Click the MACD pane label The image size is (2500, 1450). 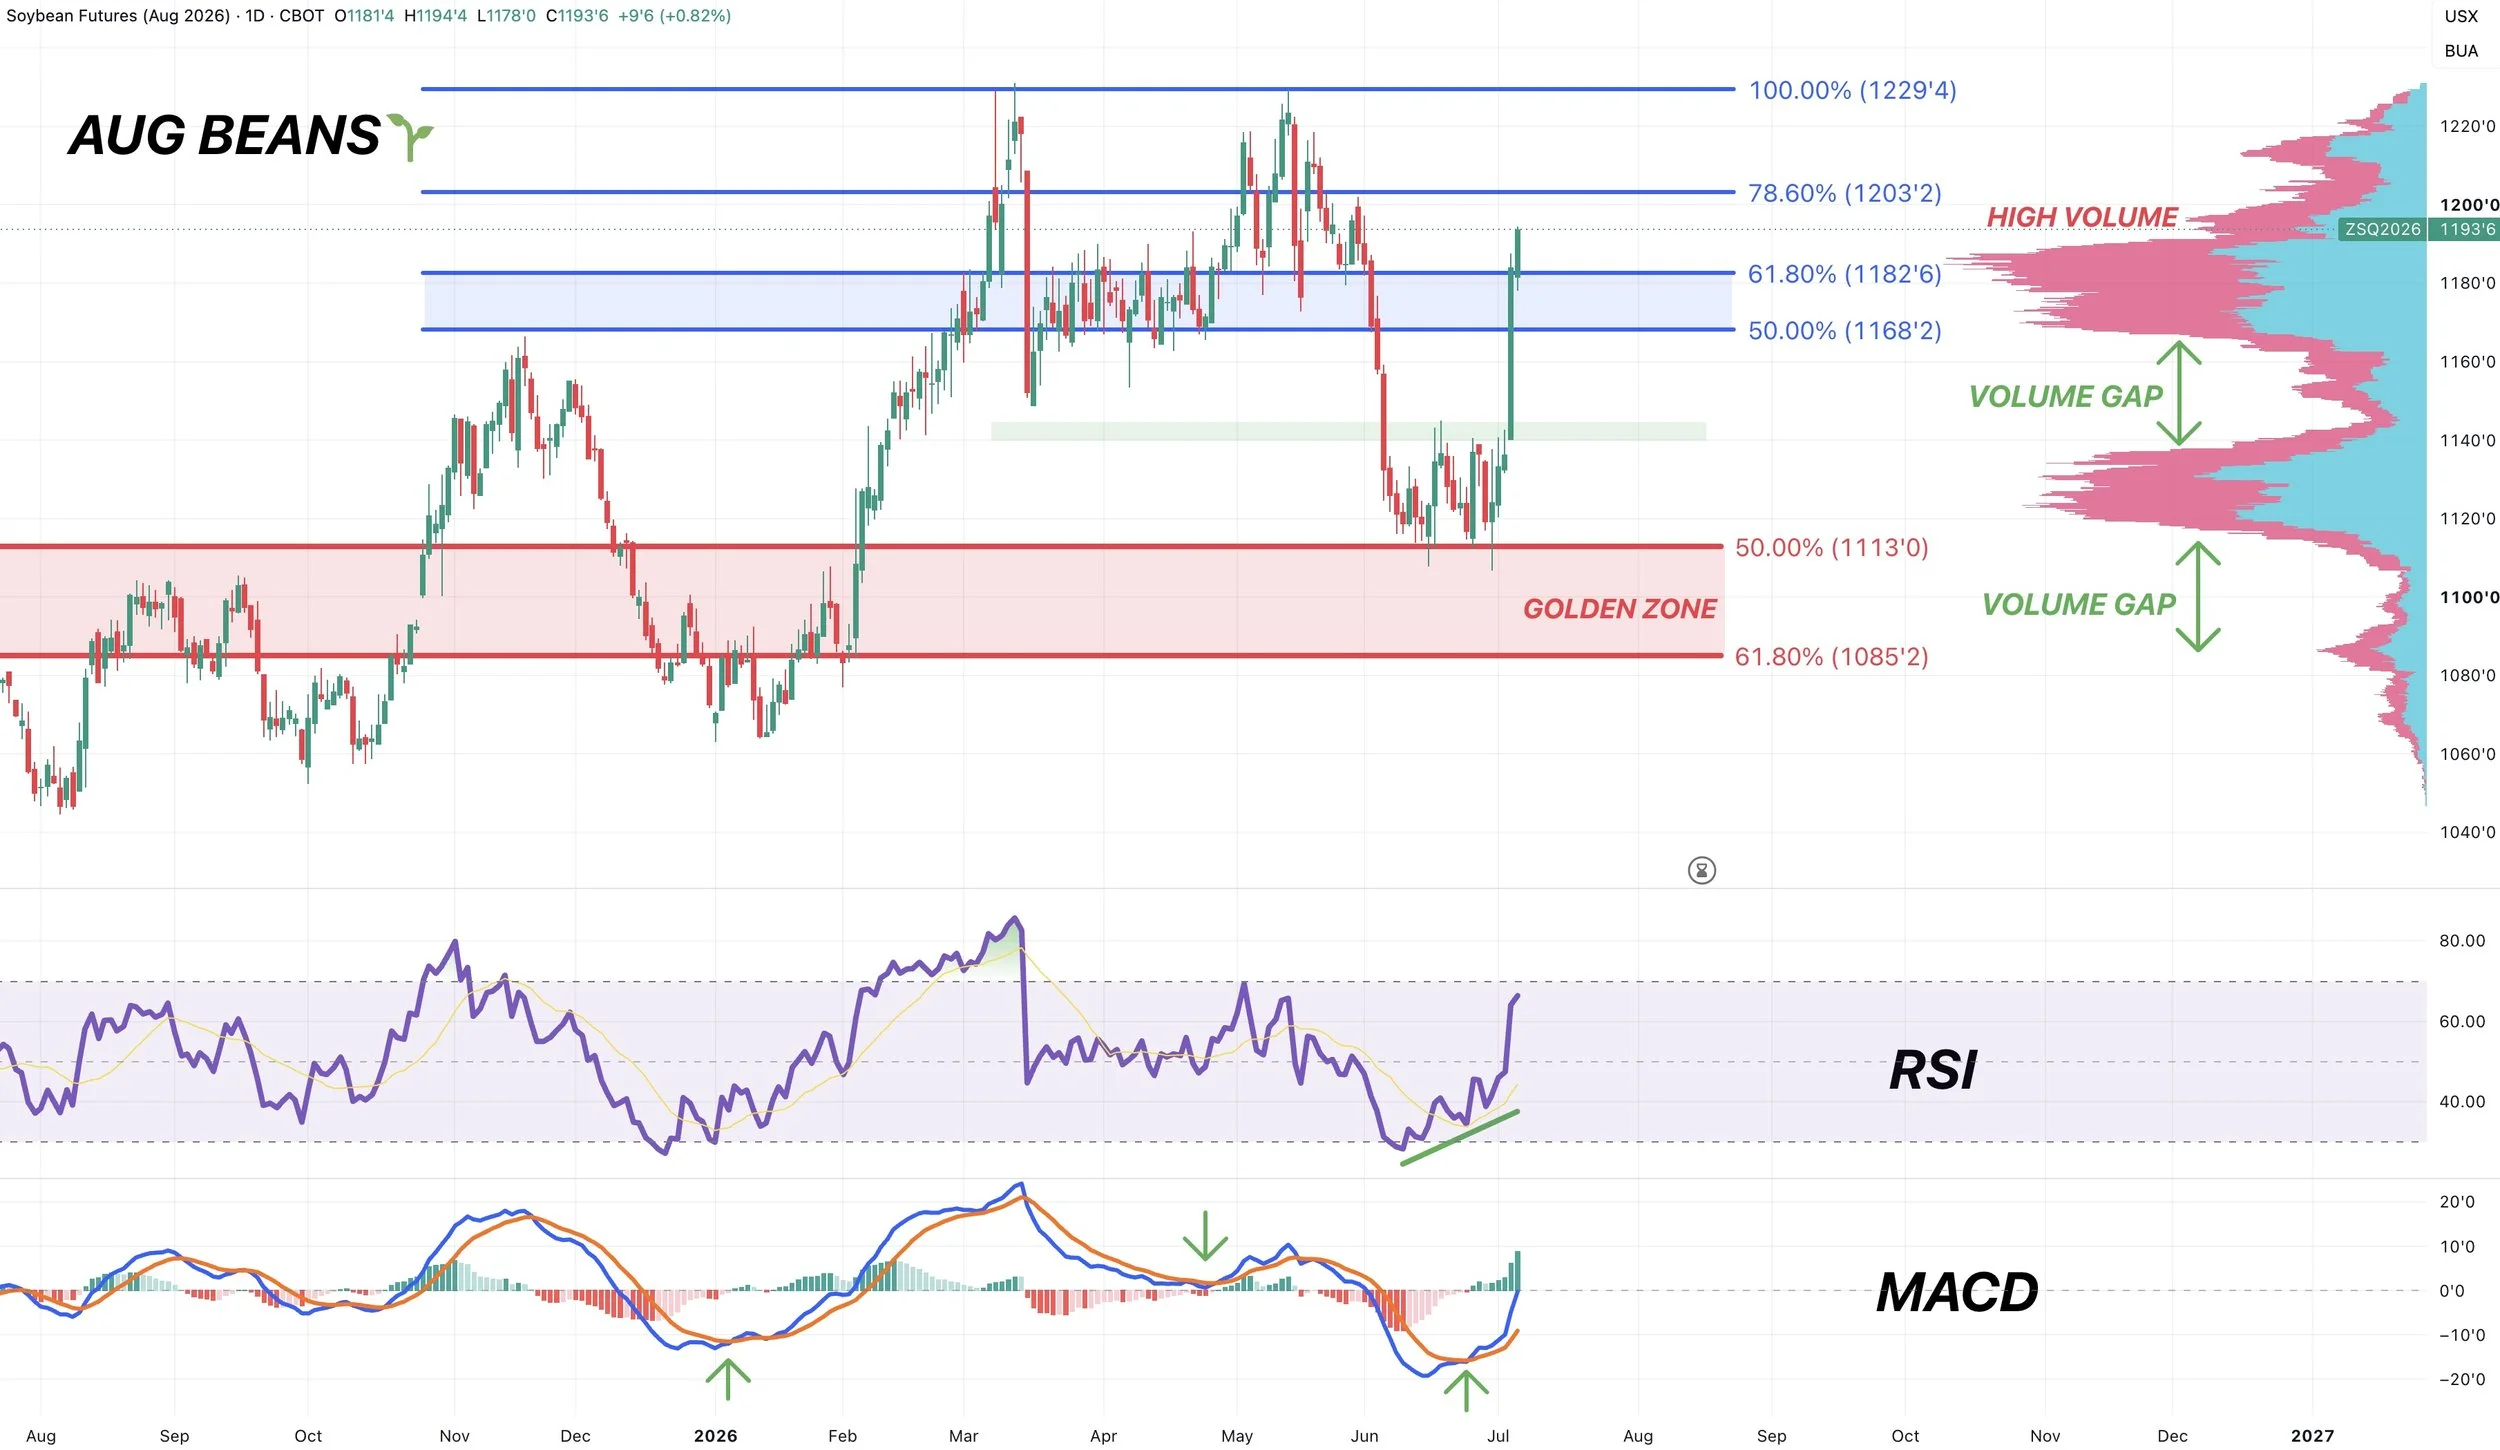pyautogui.click(x=1957, y=1293)
